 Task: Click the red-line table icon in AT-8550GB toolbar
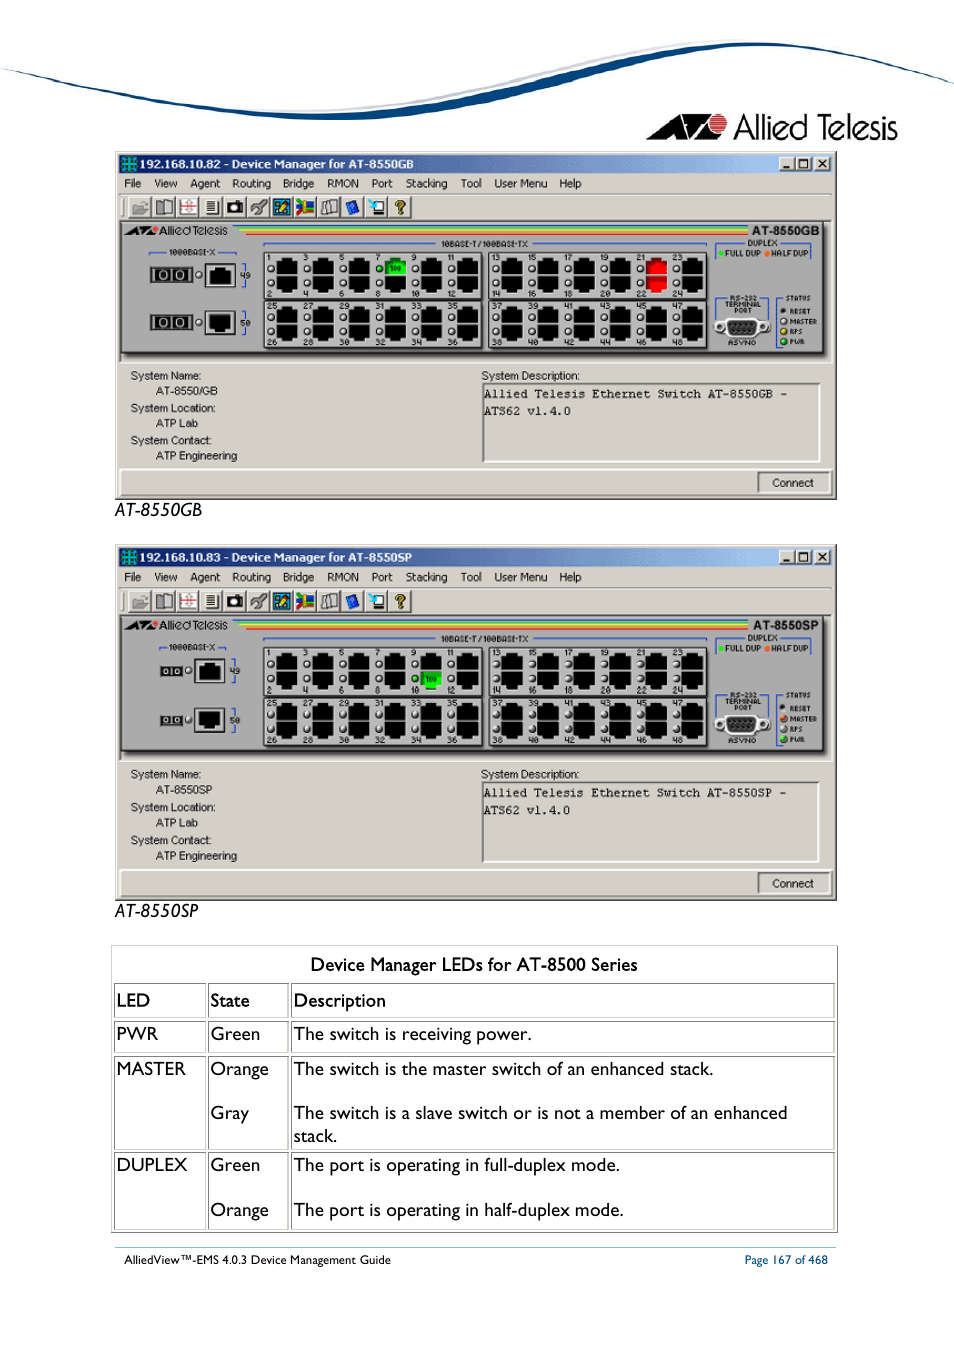pyautogui.click(x=188, y=207)
